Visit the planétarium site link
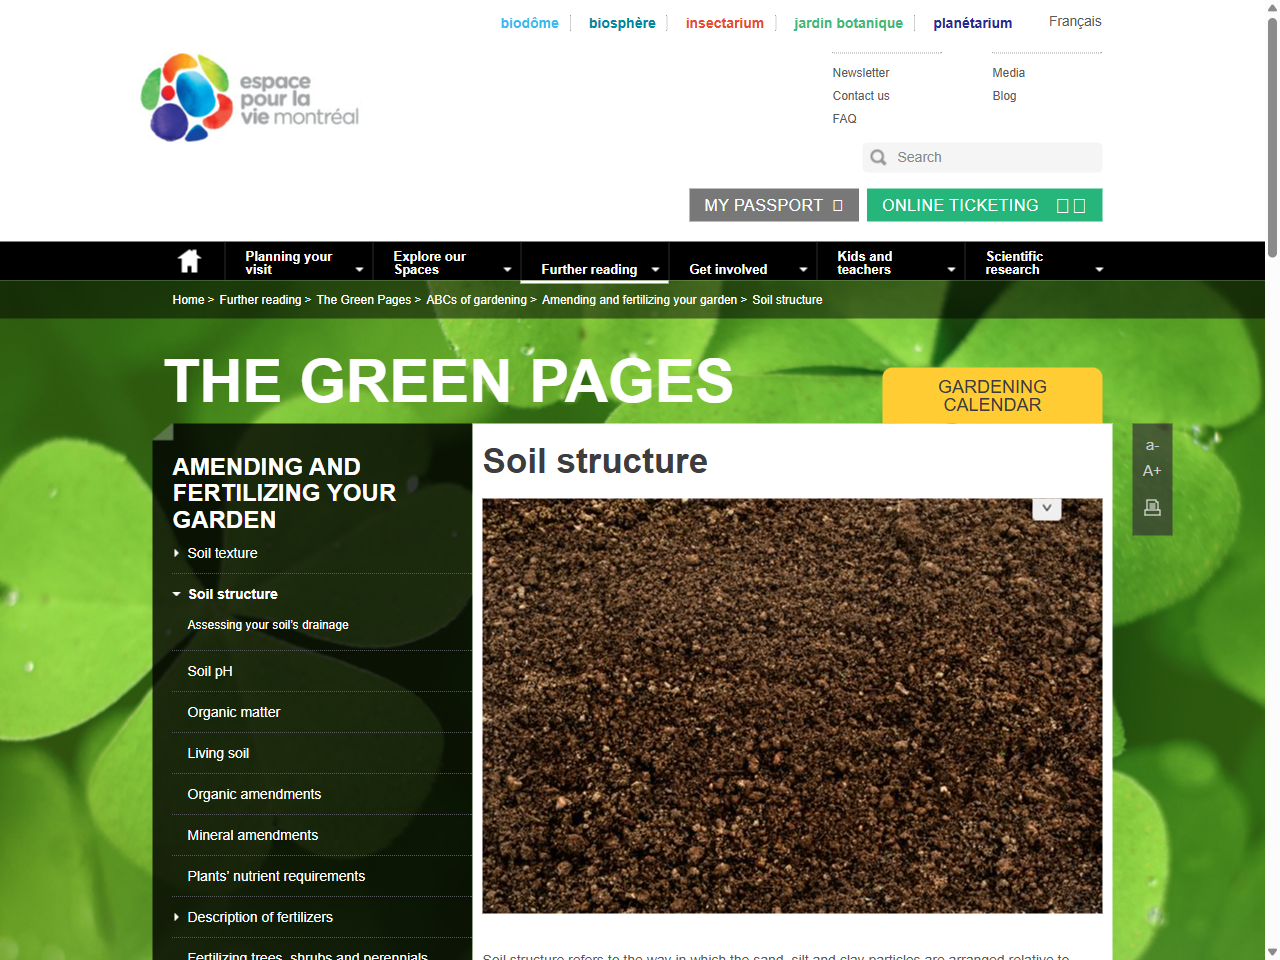The height and width of the screenshot is (960, 1280). 972,23
